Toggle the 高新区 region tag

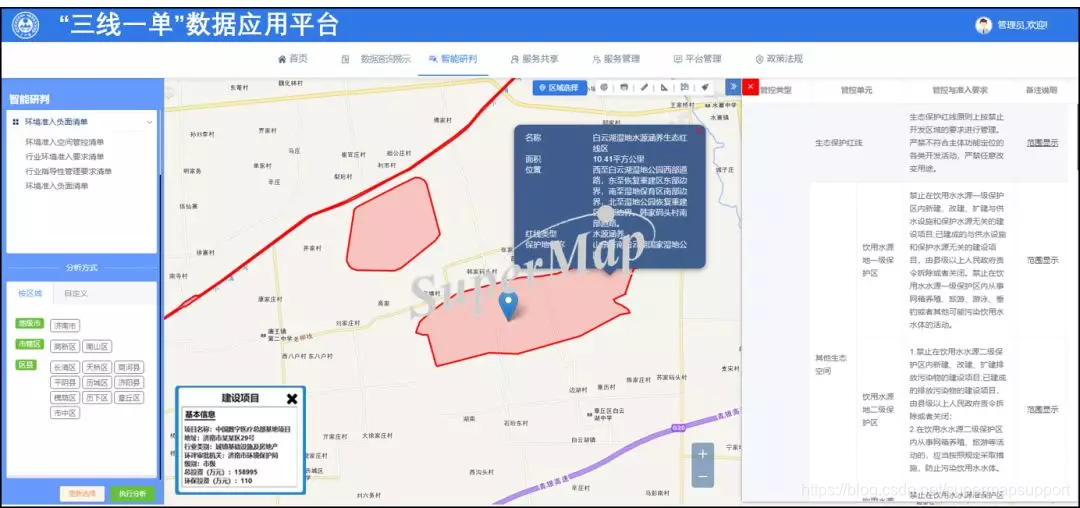pyautogui.click(x=65, y=346)
